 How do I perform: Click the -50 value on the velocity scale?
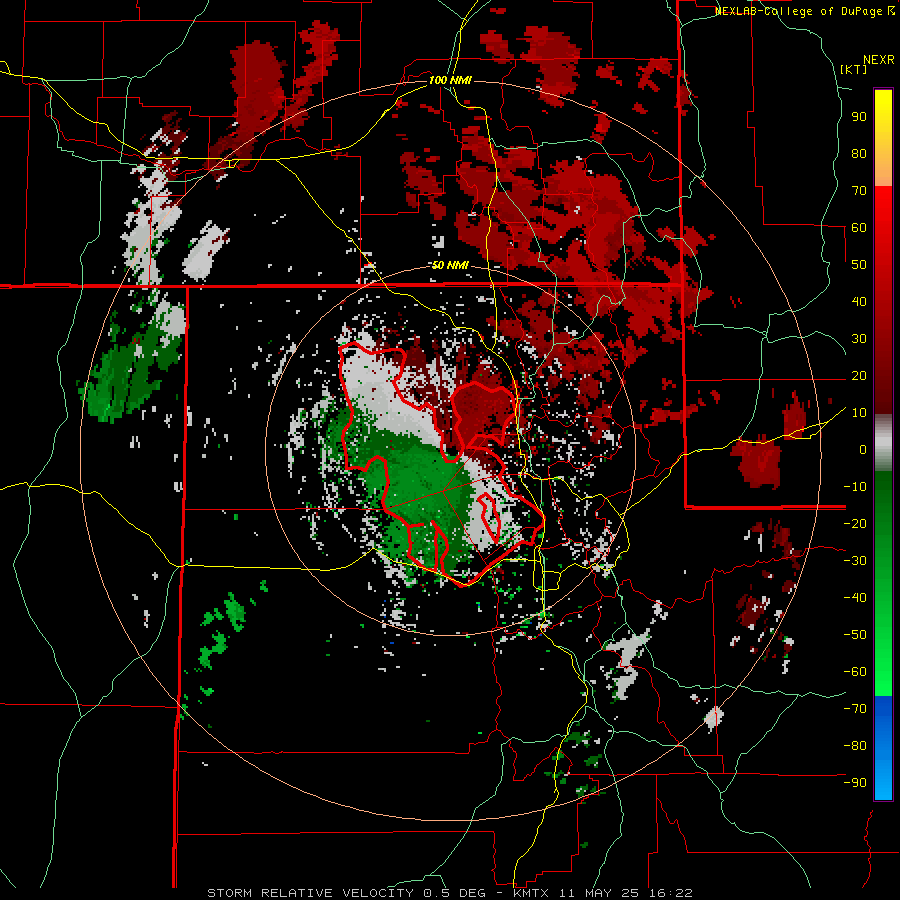(855, 635)
